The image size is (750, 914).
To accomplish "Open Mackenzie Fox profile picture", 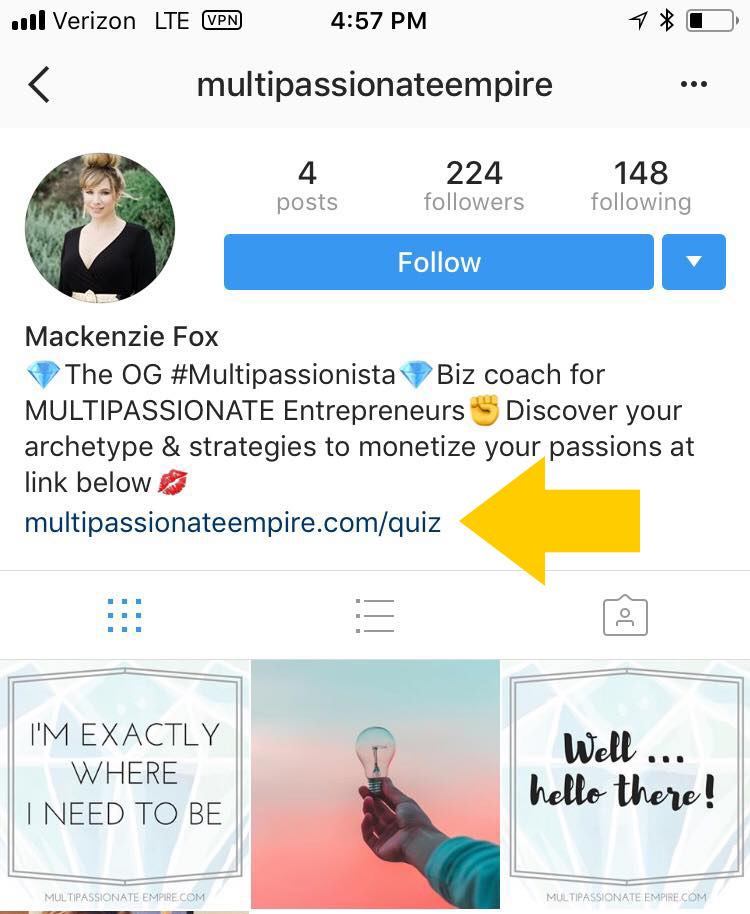I will coord(100,228).
